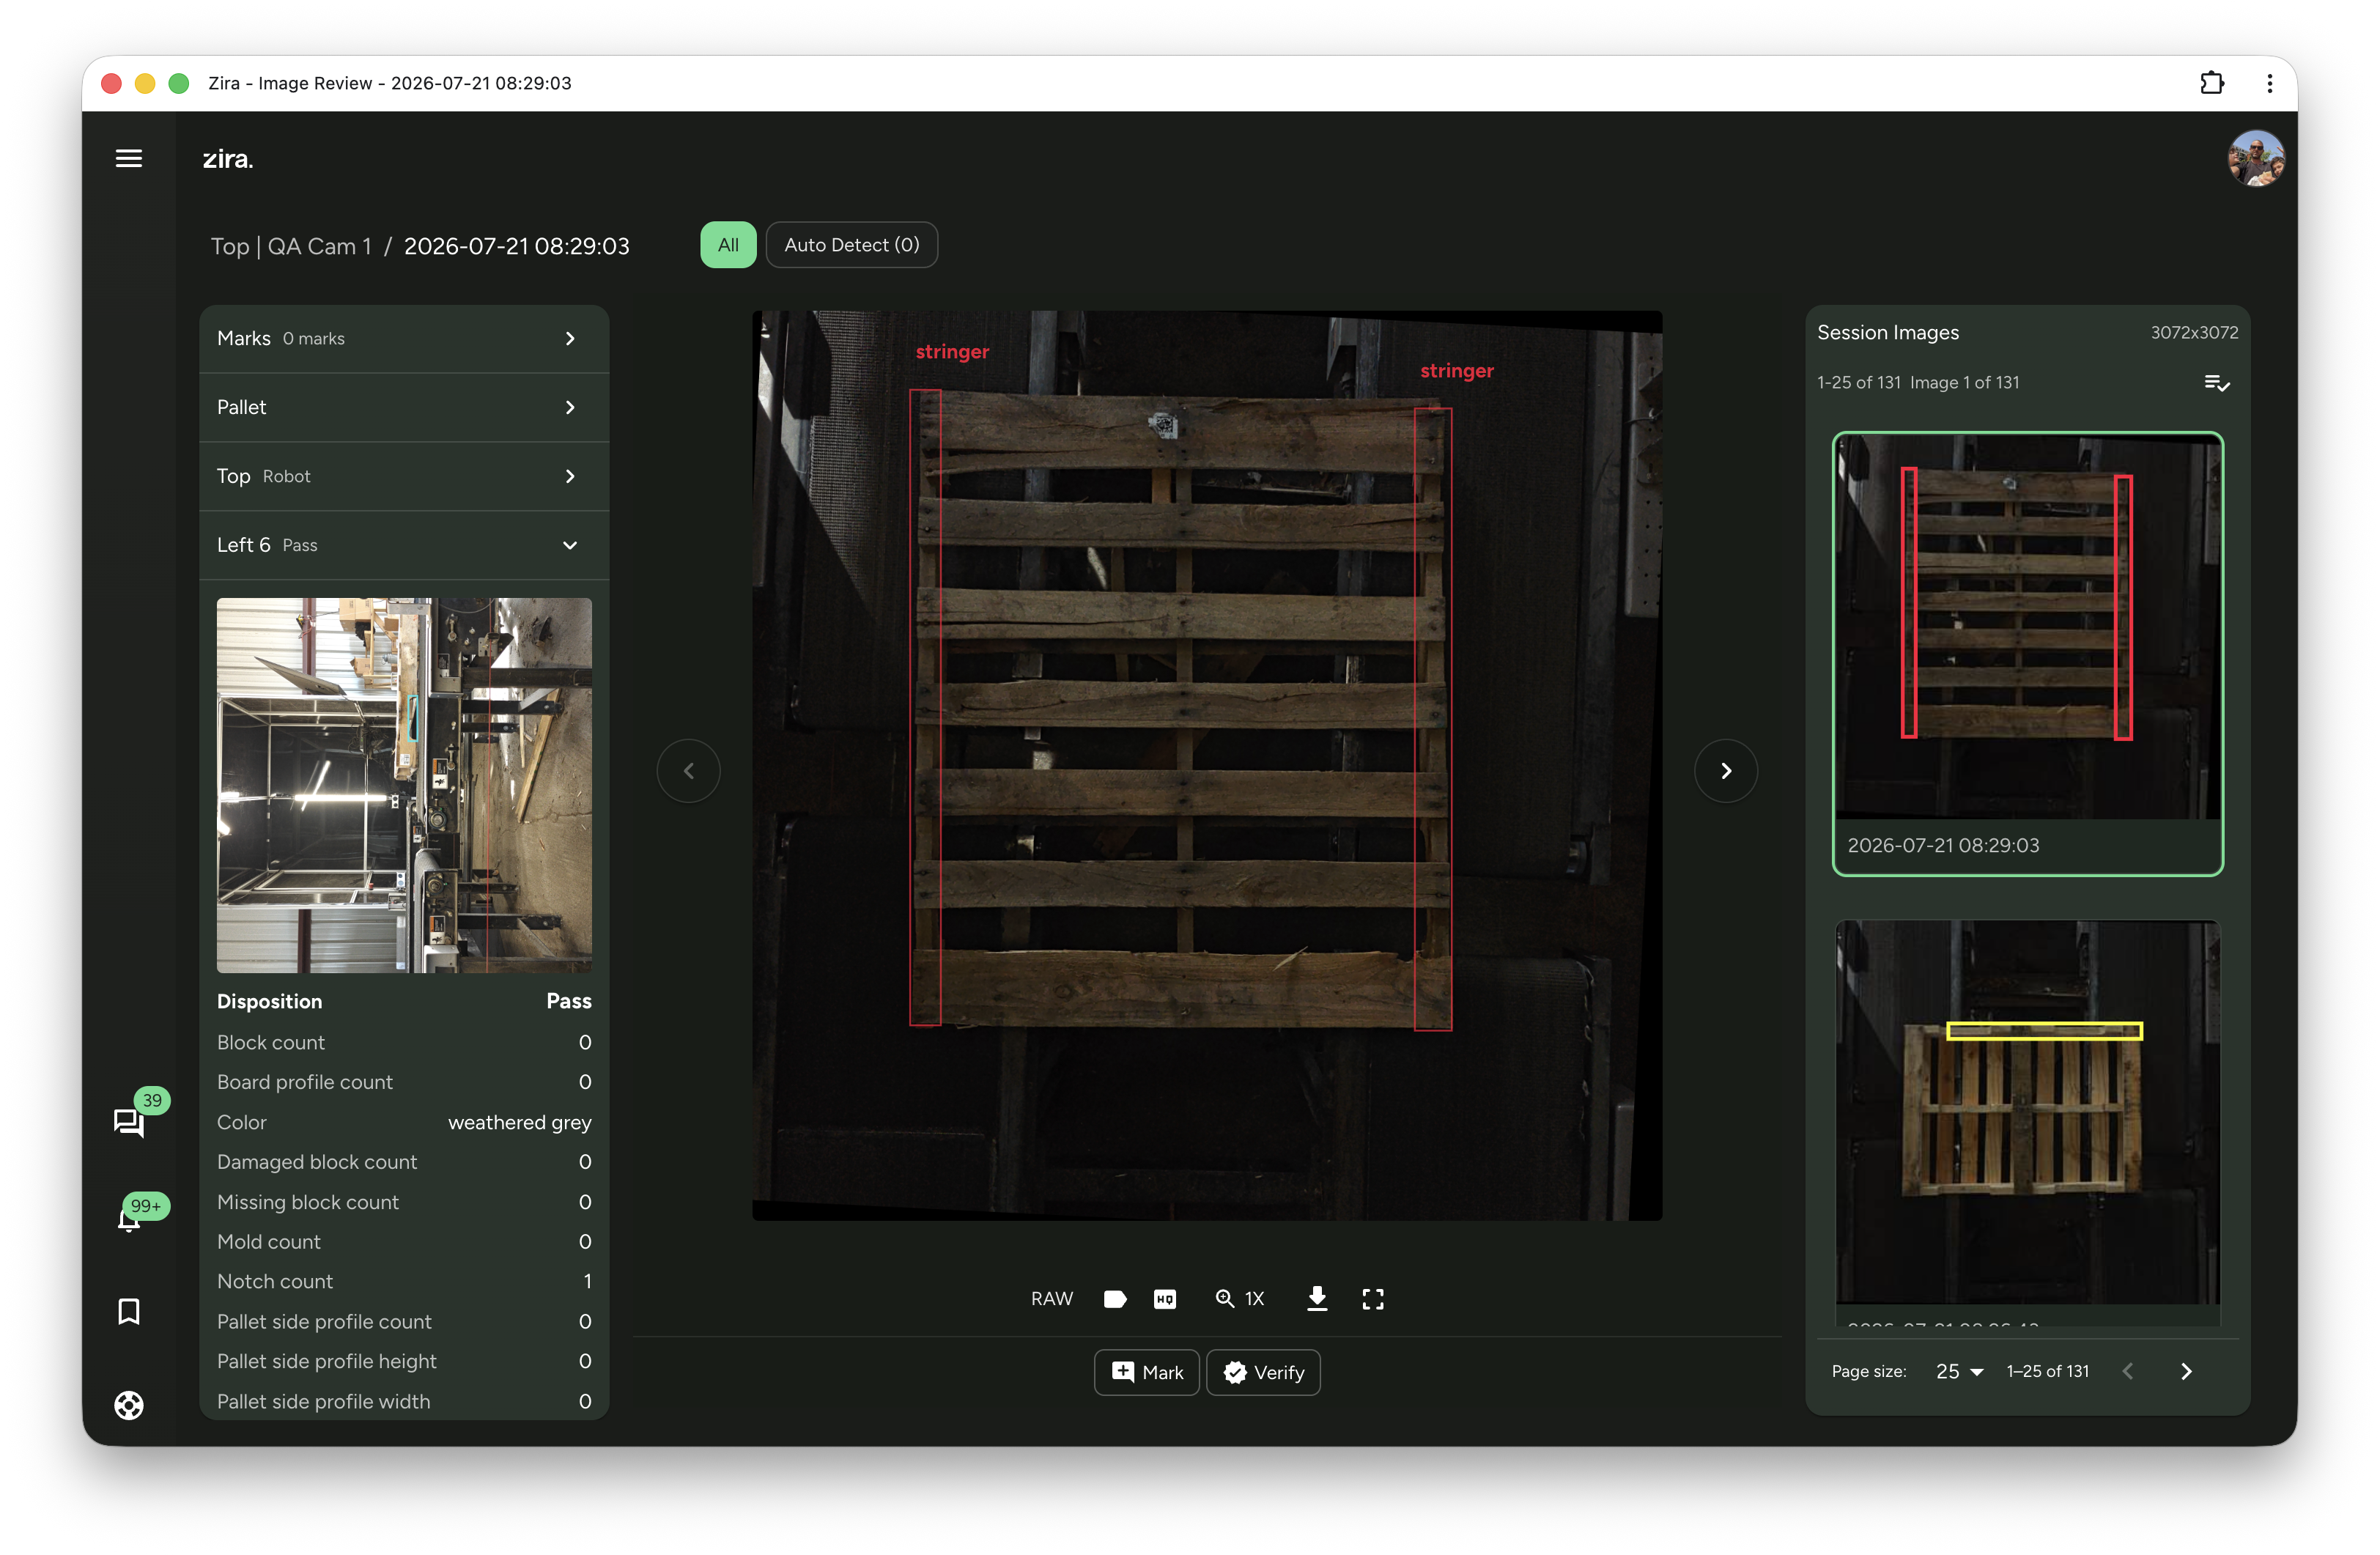This screenshot has height=1555, width=2380.
Task: Open the Page size 25 dropdown
Action: 1959,1371
